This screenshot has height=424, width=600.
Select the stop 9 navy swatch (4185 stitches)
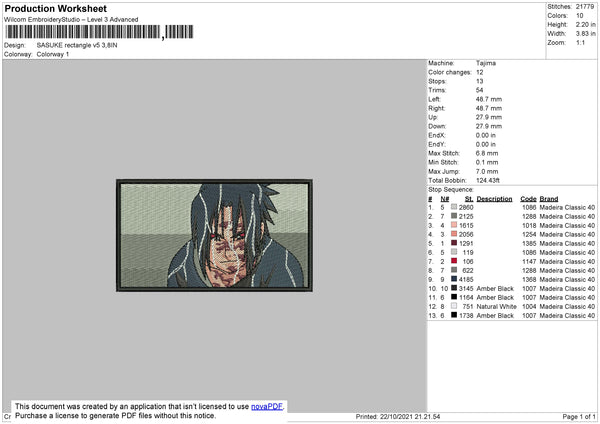[454, 279]
